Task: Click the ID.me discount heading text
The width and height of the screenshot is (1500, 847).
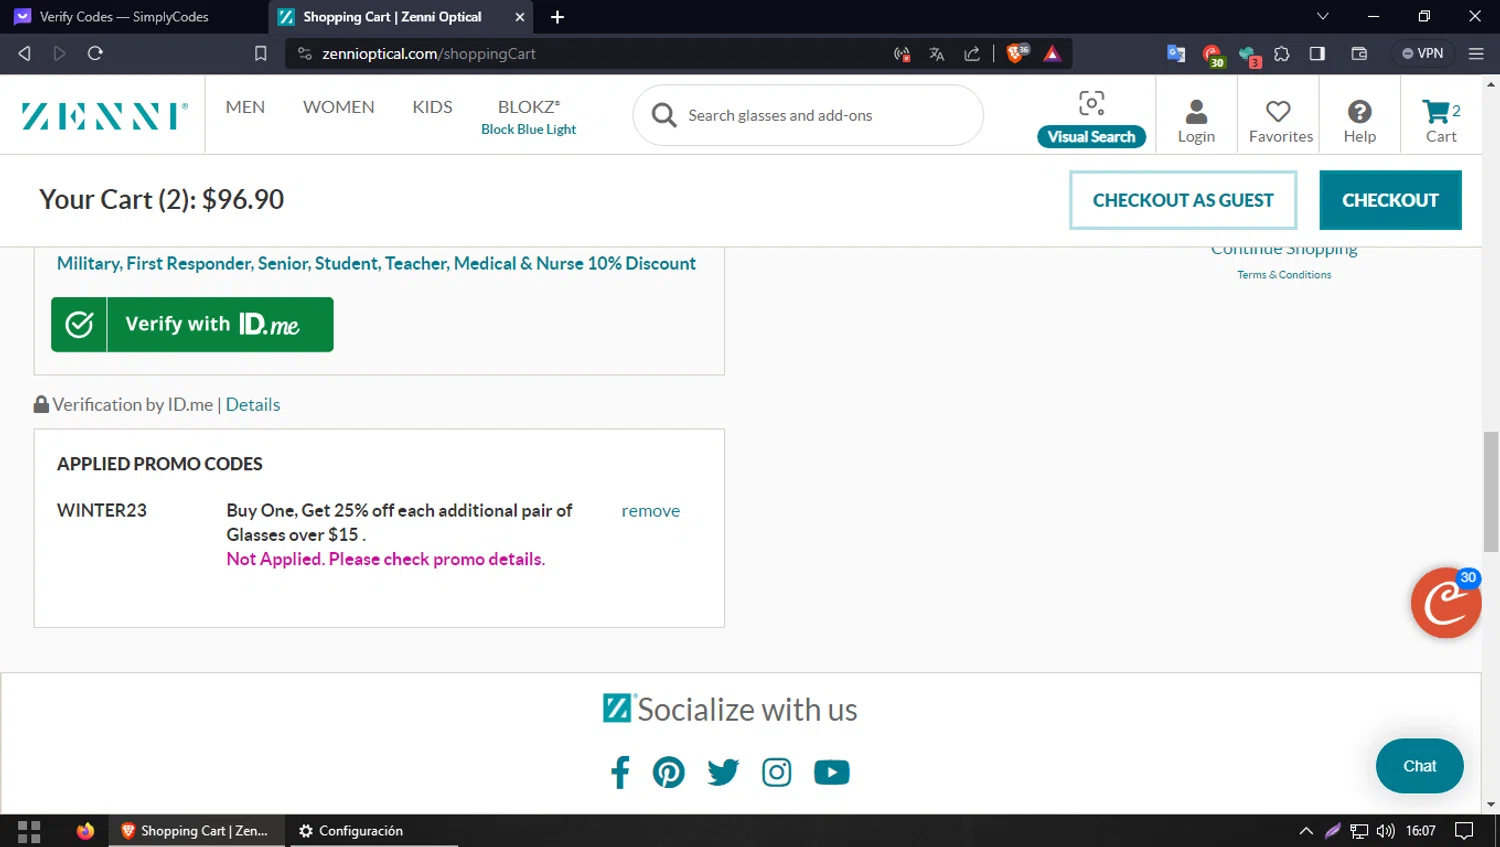Action: tap(376, 264)
